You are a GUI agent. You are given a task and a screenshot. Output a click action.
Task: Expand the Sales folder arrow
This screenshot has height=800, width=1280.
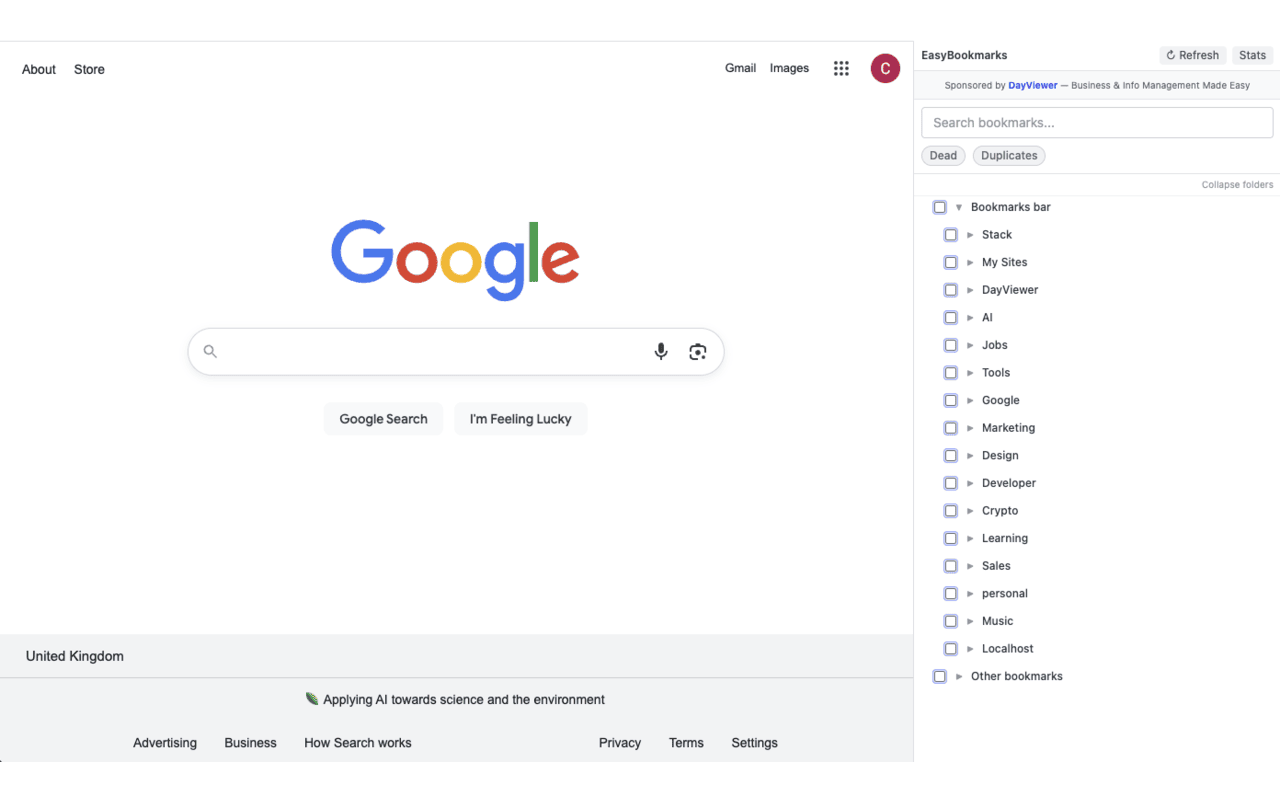[970, 566]
